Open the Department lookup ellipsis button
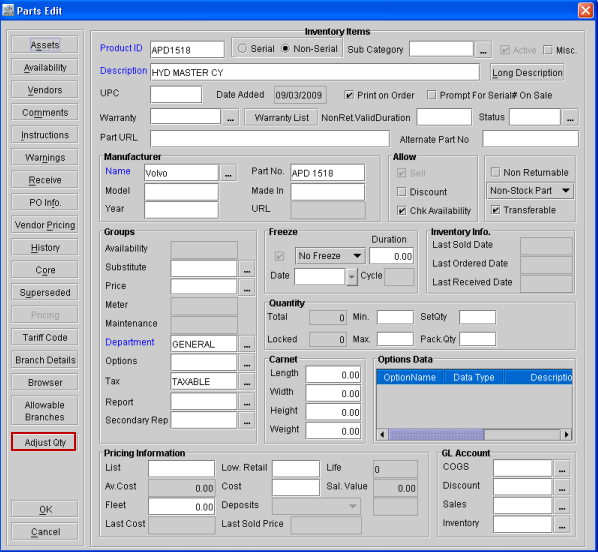Viewport: 598px width, 552px height. (x=247, y=344)
